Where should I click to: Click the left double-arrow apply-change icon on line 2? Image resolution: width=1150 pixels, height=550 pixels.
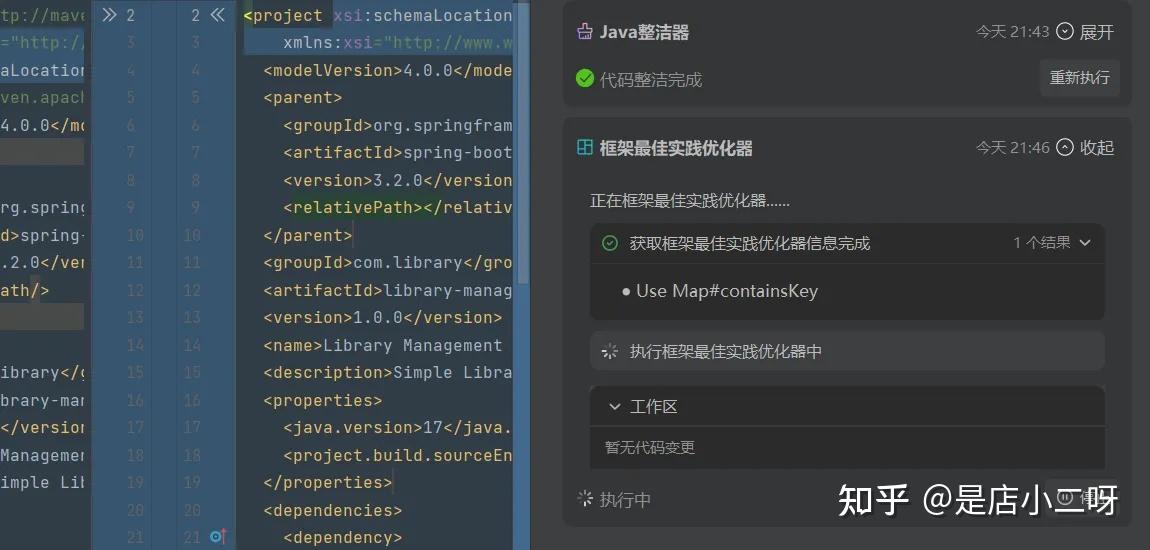(109, 15)
